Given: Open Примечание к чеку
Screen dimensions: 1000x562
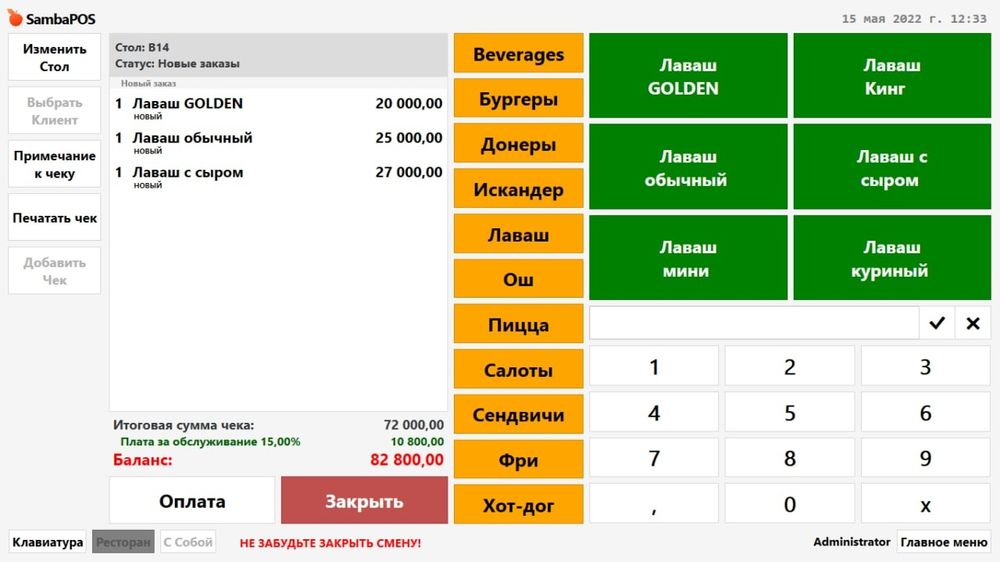Looking at the screenshot, I should pos(54,164).
